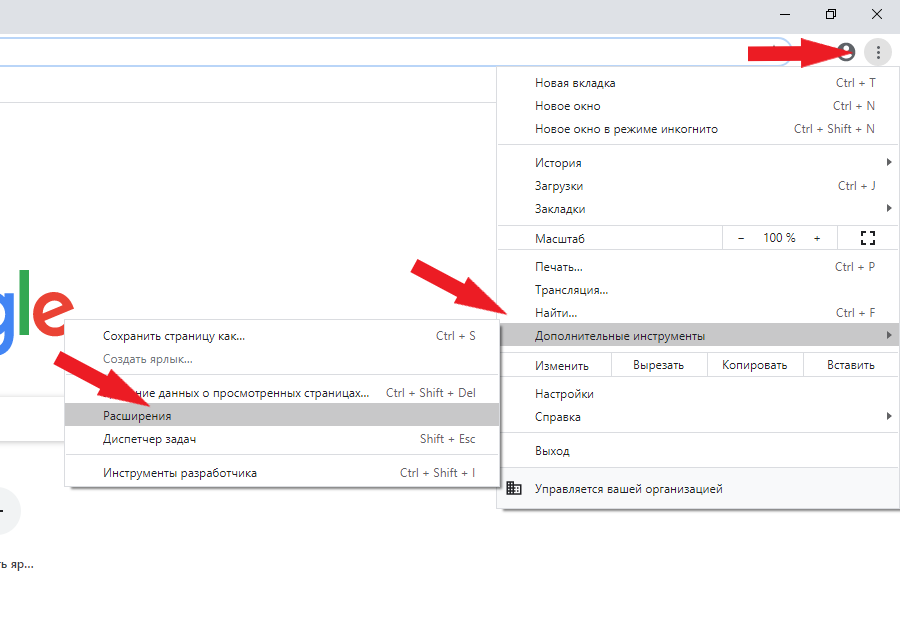This screenshot has height=621, width=900.
Task: Restore the browser window size
Action: (831, 14)
